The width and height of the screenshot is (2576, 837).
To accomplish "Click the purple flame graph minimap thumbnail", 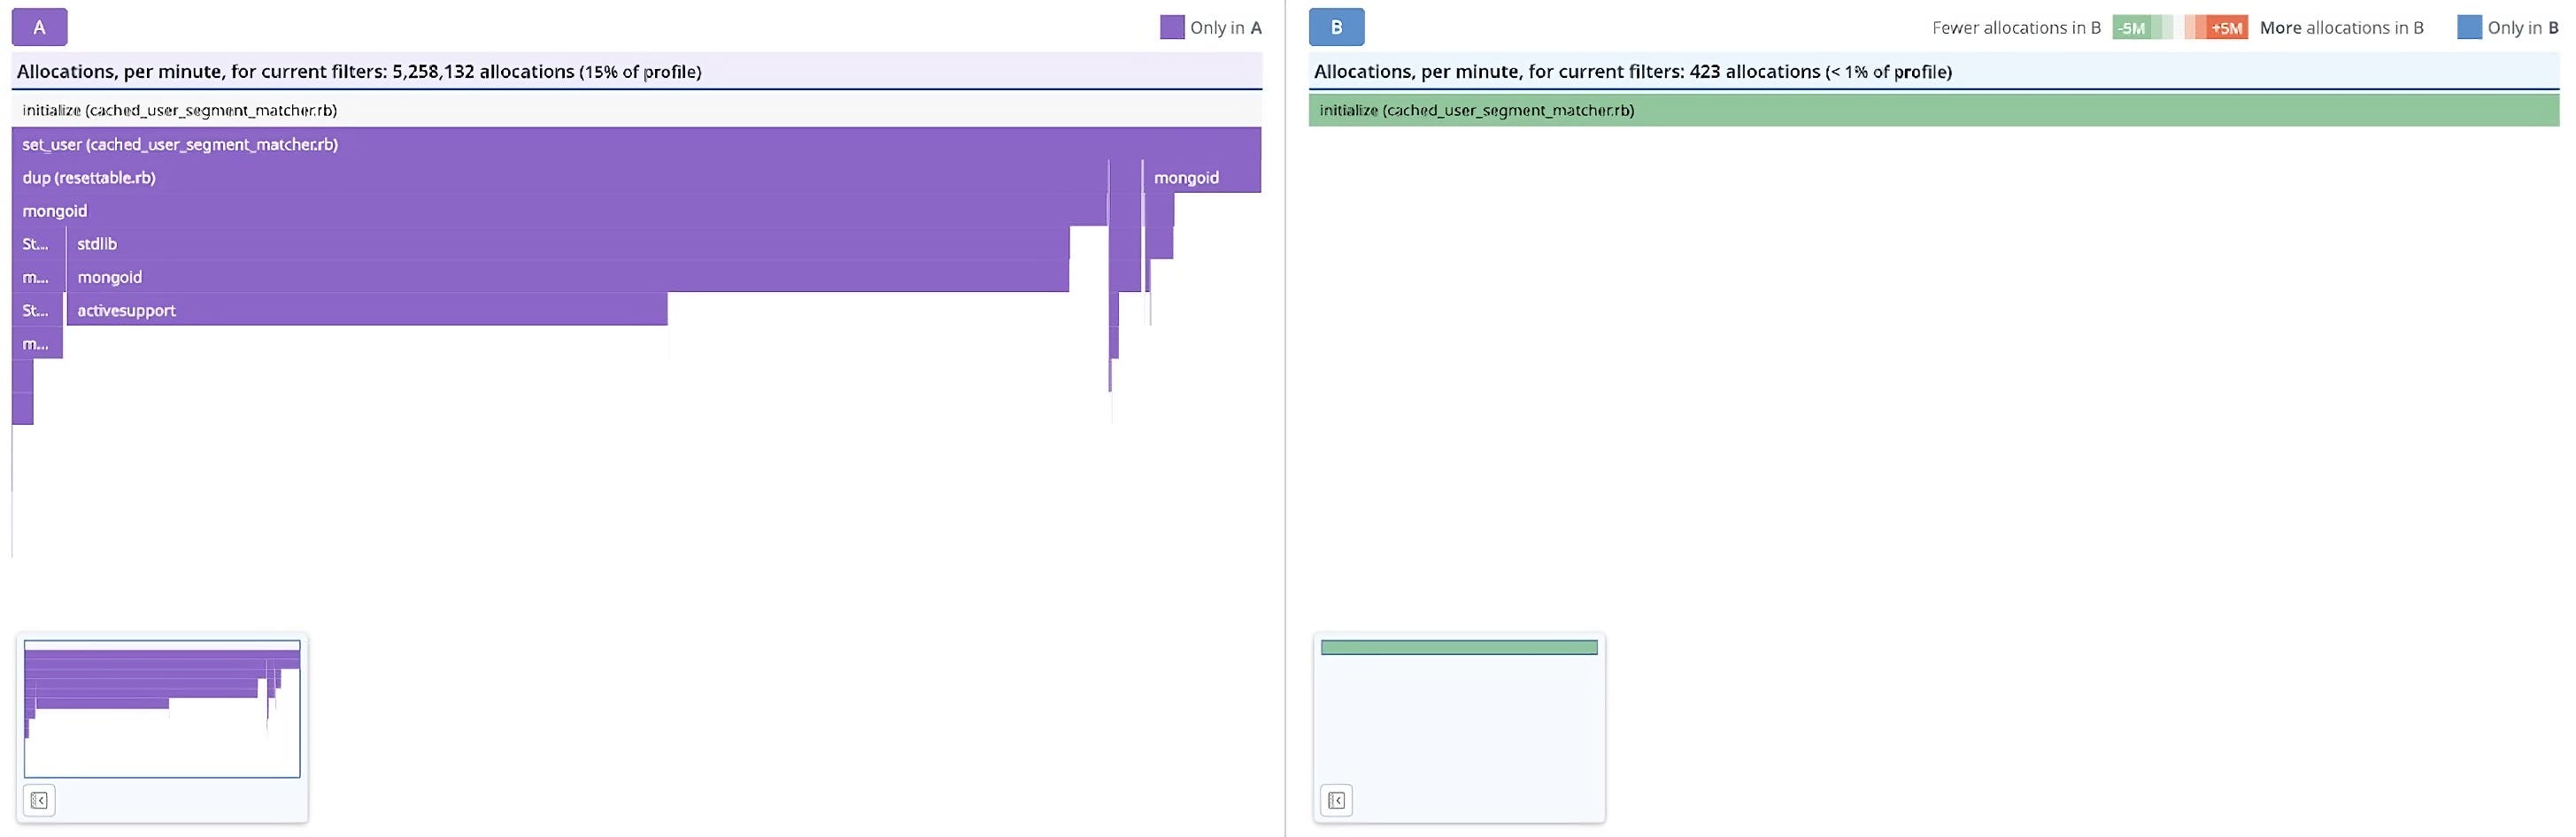I will (162, 708).
